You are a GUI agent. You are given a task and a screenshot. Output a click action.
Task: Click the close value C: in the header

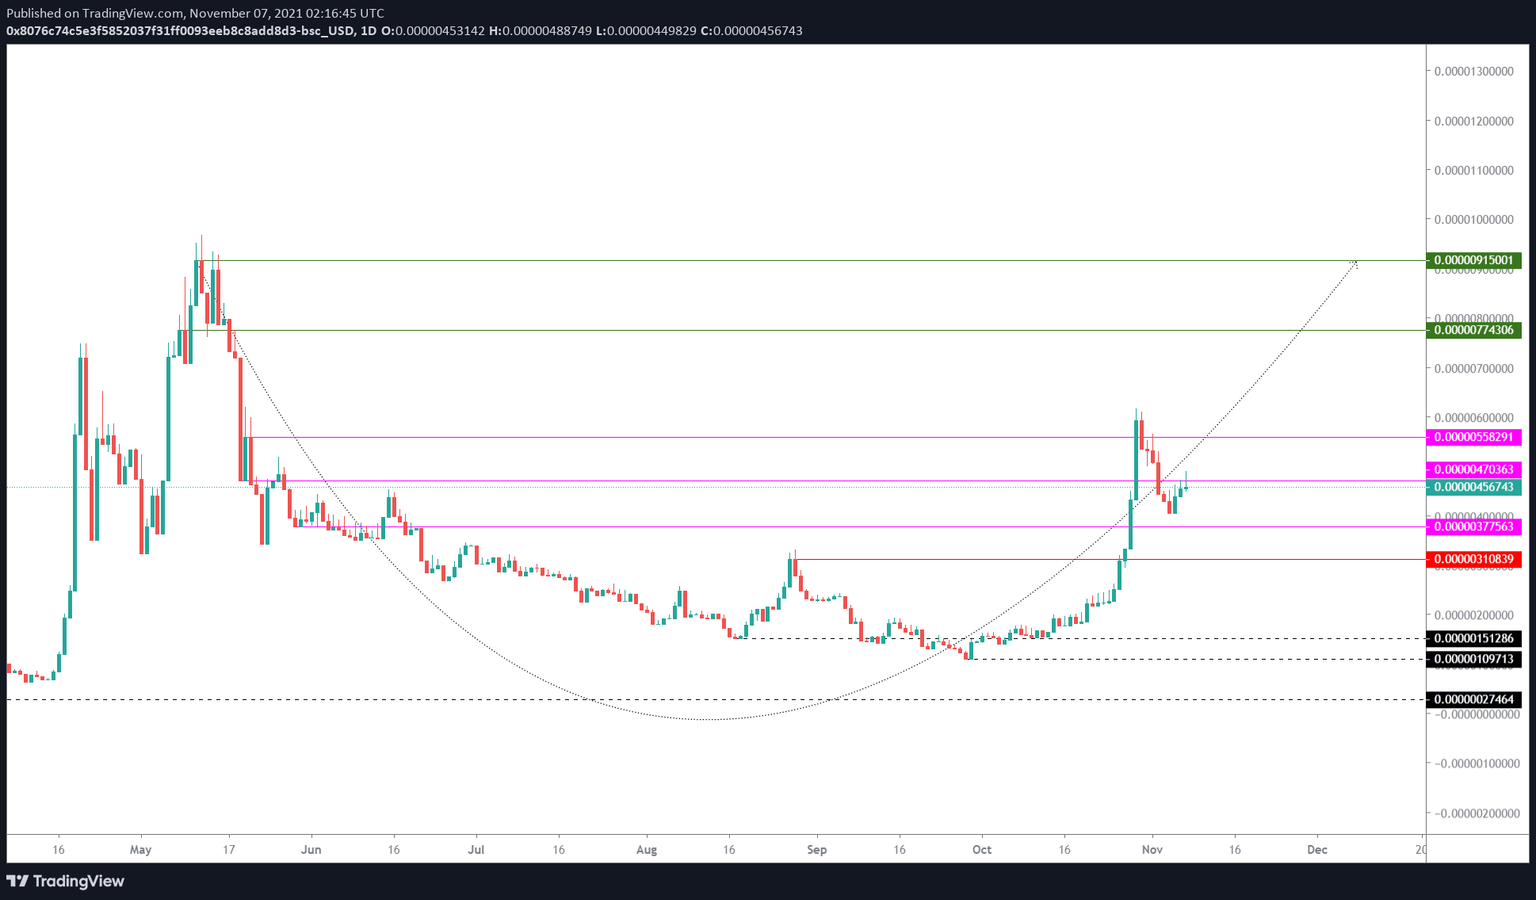point(752,31)
